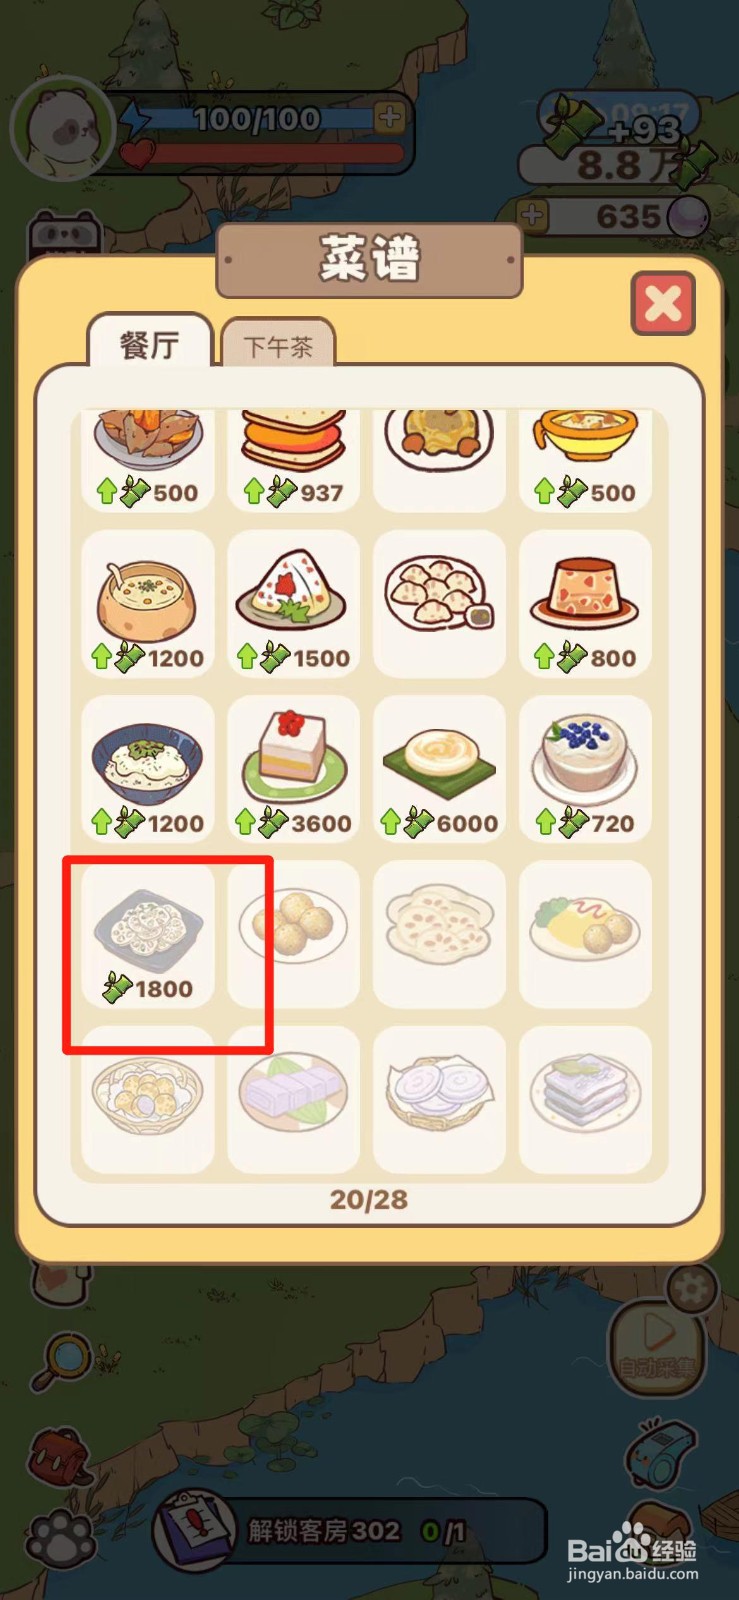
Task: Add currency next to 635
Action: (x=533, y=215)
